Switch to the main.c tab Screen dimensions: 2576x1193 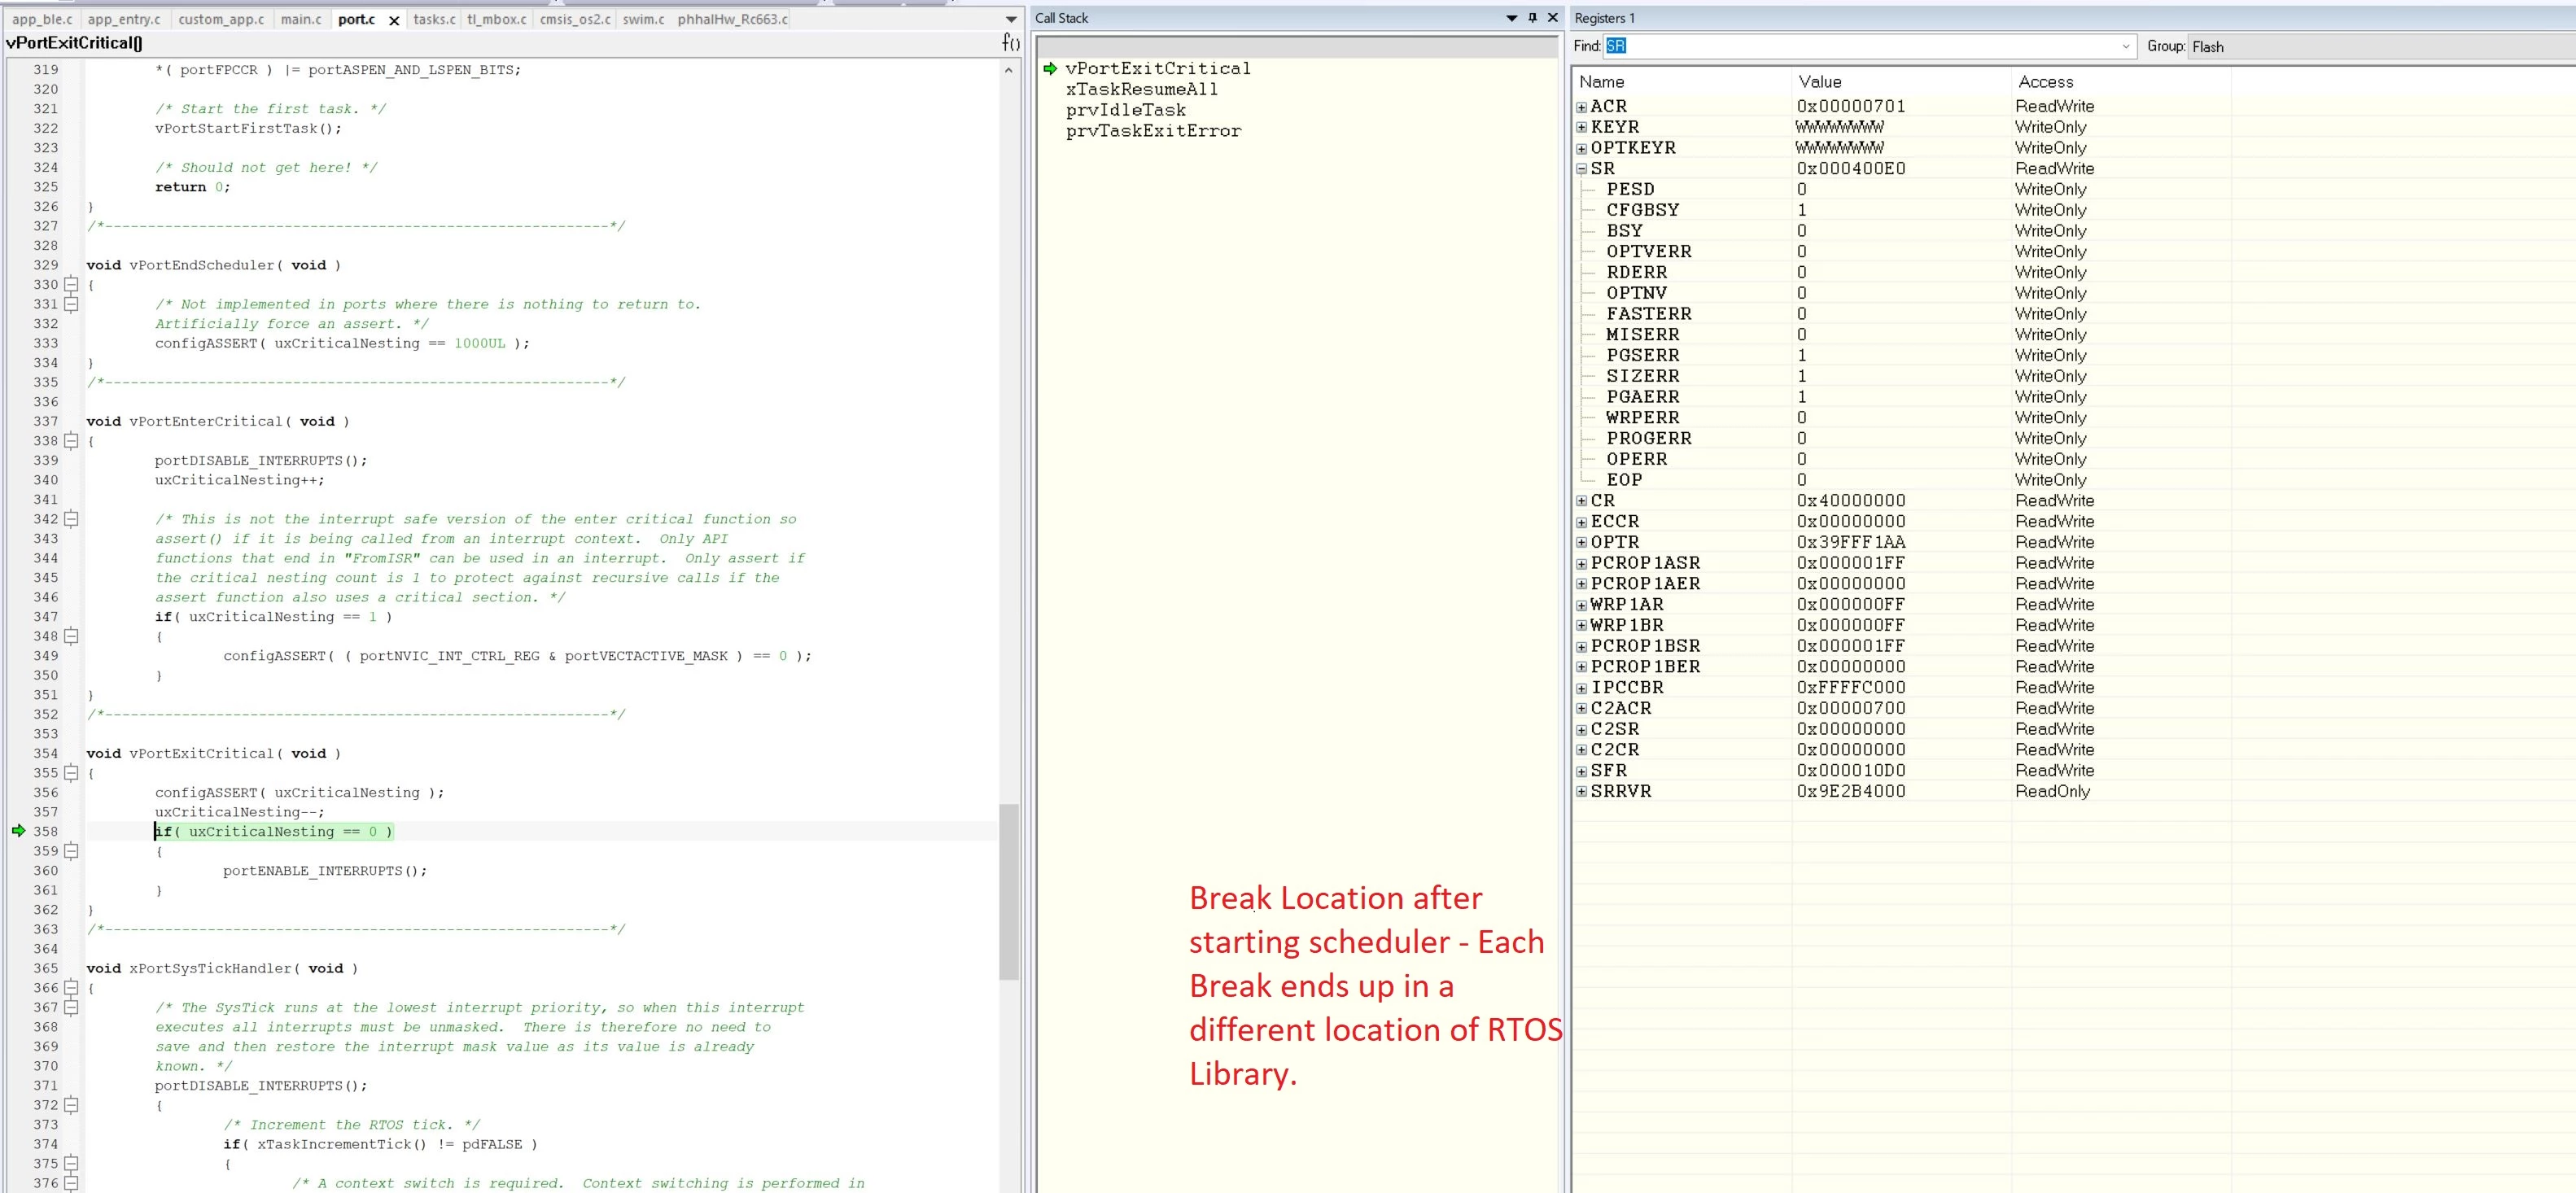click(301, 19)
